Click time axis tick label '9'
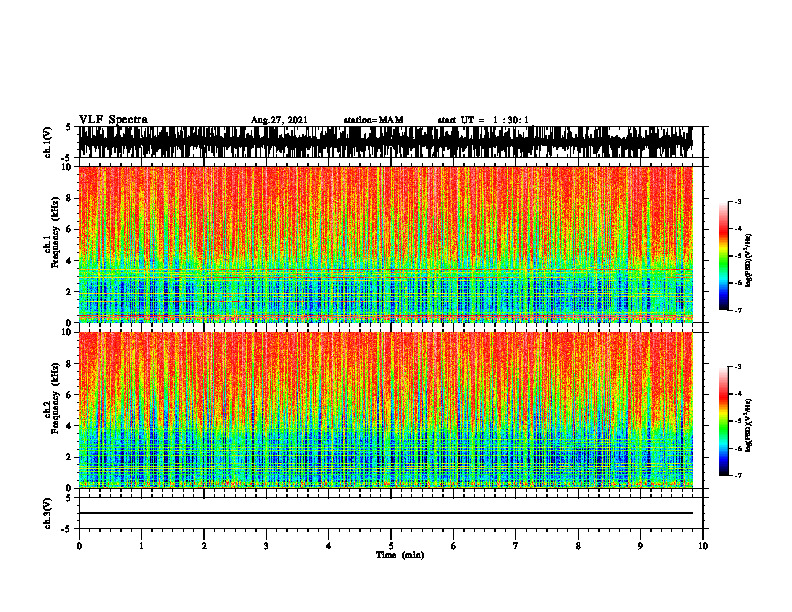792x612 pixels. point(640,546)
